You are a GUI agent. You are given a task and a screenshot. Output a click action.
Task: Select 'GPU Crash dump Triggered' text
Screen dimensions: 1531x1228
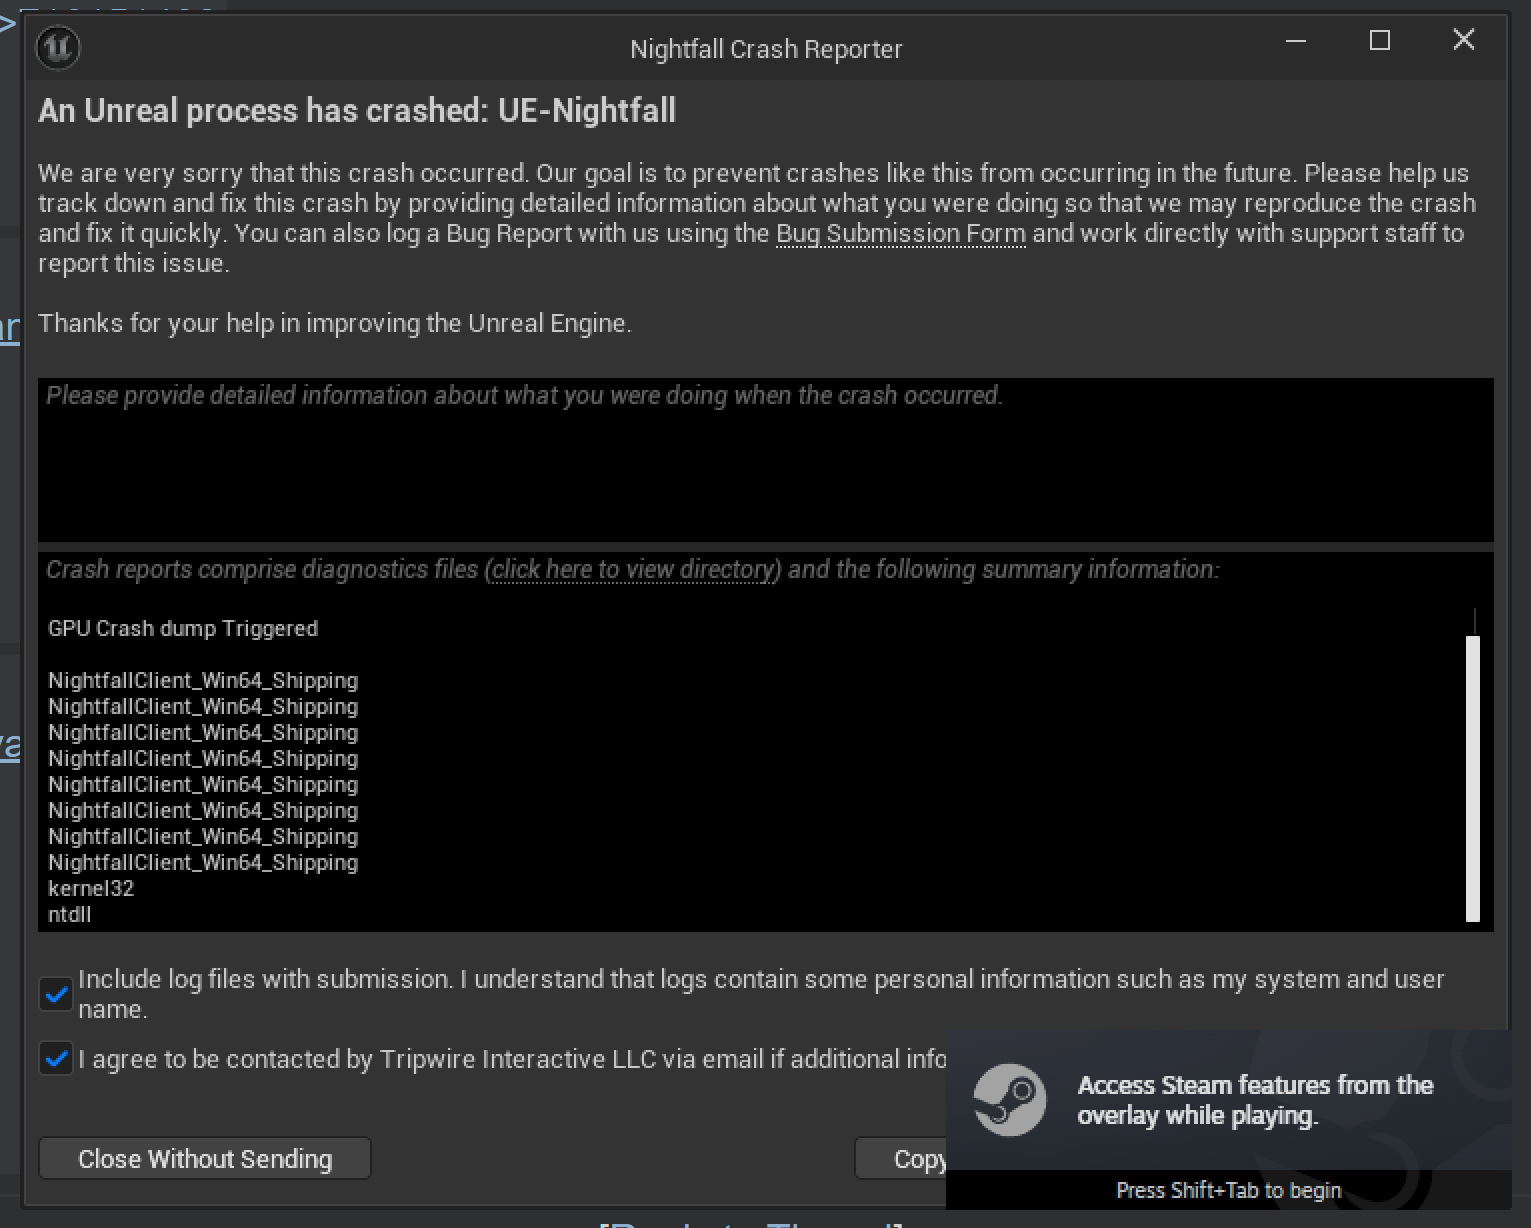(183, 628)
